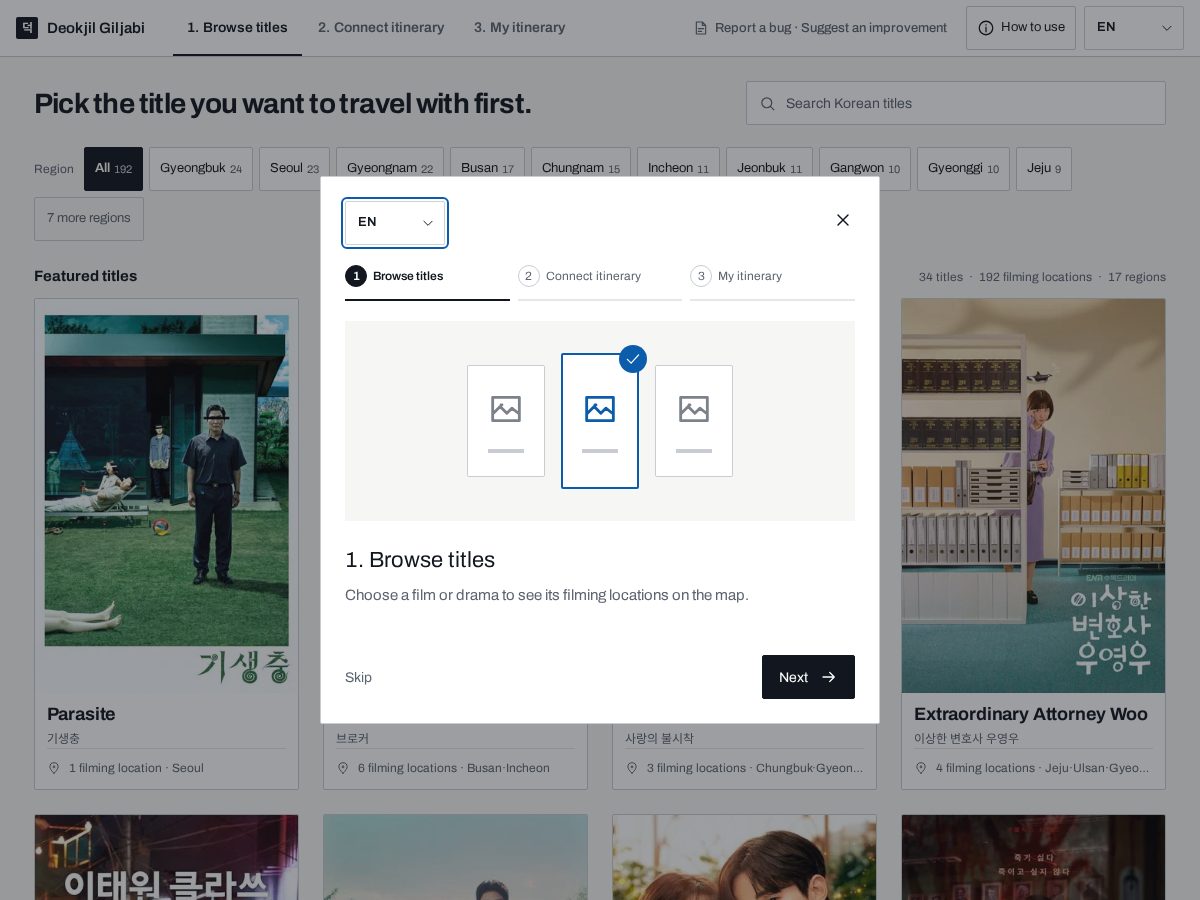Switch to 1. Browse titles tab
The height and width of the screenshot is (900, 1200).
237,28
